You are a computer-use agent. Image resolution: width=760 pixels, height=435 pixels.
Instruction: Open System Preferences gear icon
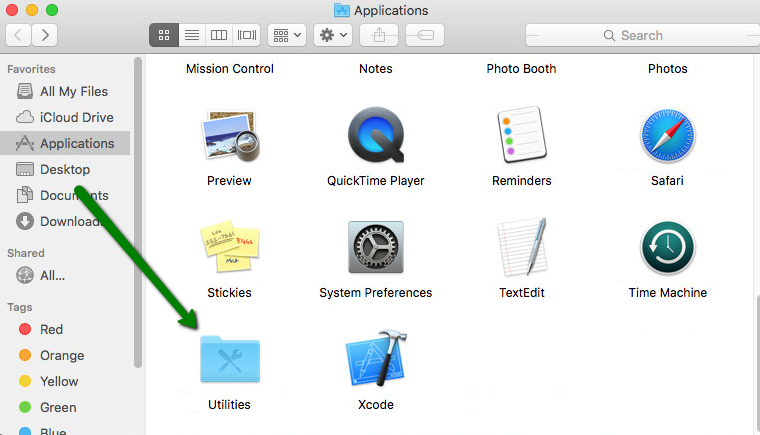coord(376,247)
